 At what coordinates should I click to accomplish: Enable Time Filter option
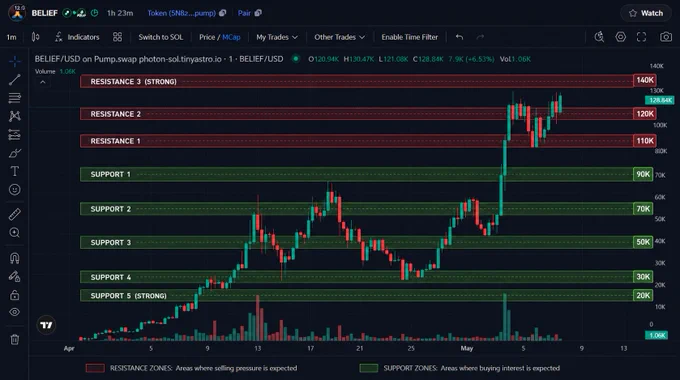point(410,37)
